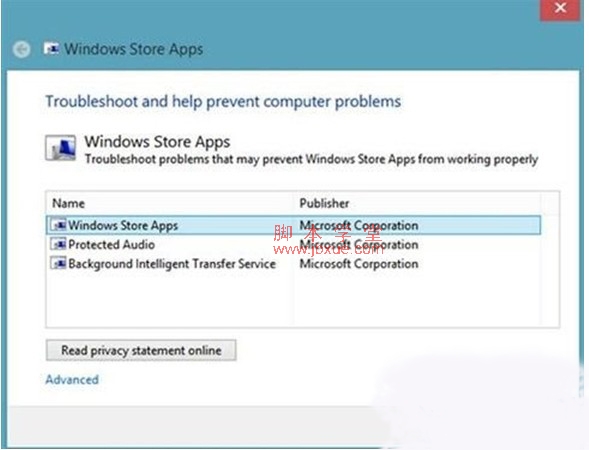Click Microsoft Corporation in the Windows Store Apps row
Viewport: 589px width, 450px height.
359,225
